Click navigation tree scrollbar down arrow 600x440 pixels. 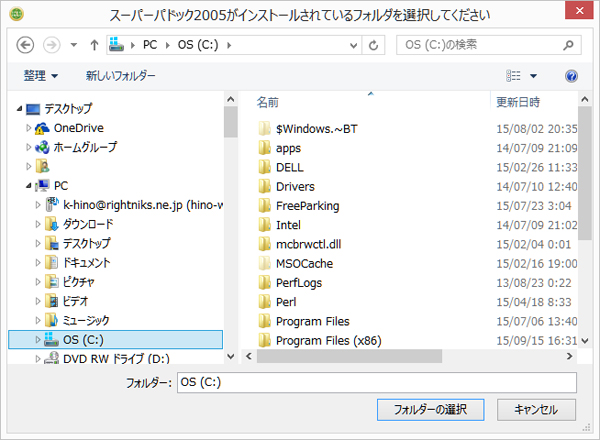[x=231, y=356]
